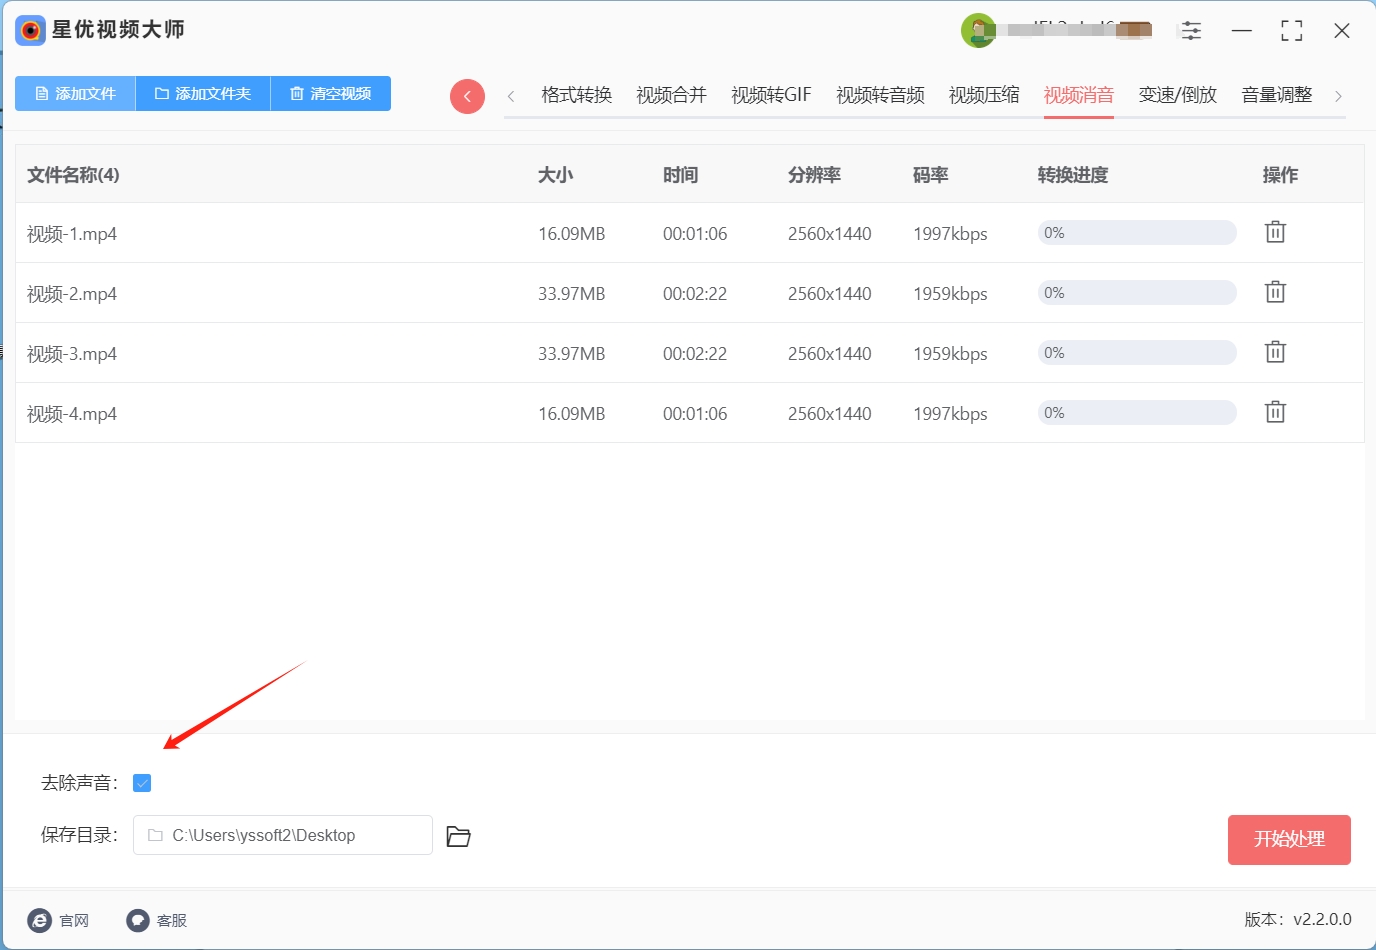This screenshot has height=950, width=1376.
Task: Open the 视频转GIF tab
Action: point(771,95)
